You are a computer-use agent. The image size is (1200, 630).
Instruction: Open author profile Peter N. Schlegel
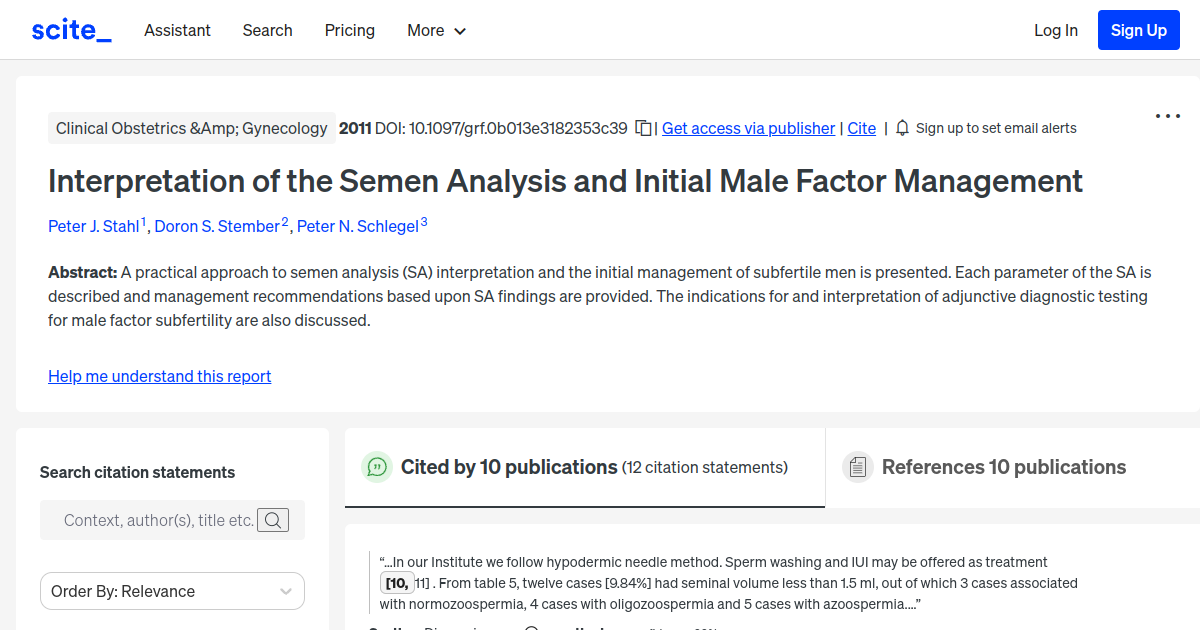point(356,226)
